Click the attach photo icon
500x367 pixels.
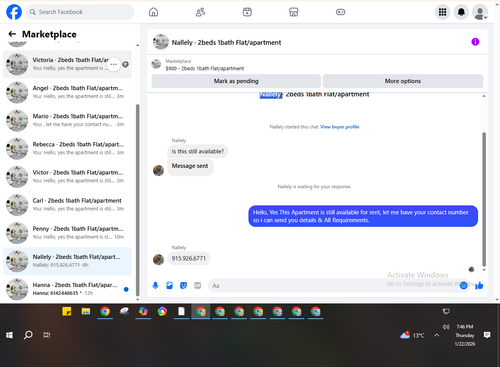coord(169,285)
